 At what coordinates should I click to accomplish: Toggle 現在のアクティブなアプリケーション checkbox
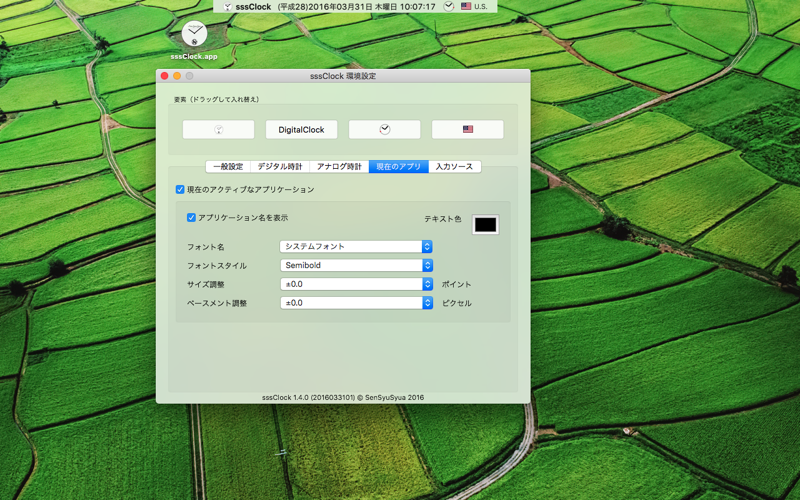(x=180, y=189)
